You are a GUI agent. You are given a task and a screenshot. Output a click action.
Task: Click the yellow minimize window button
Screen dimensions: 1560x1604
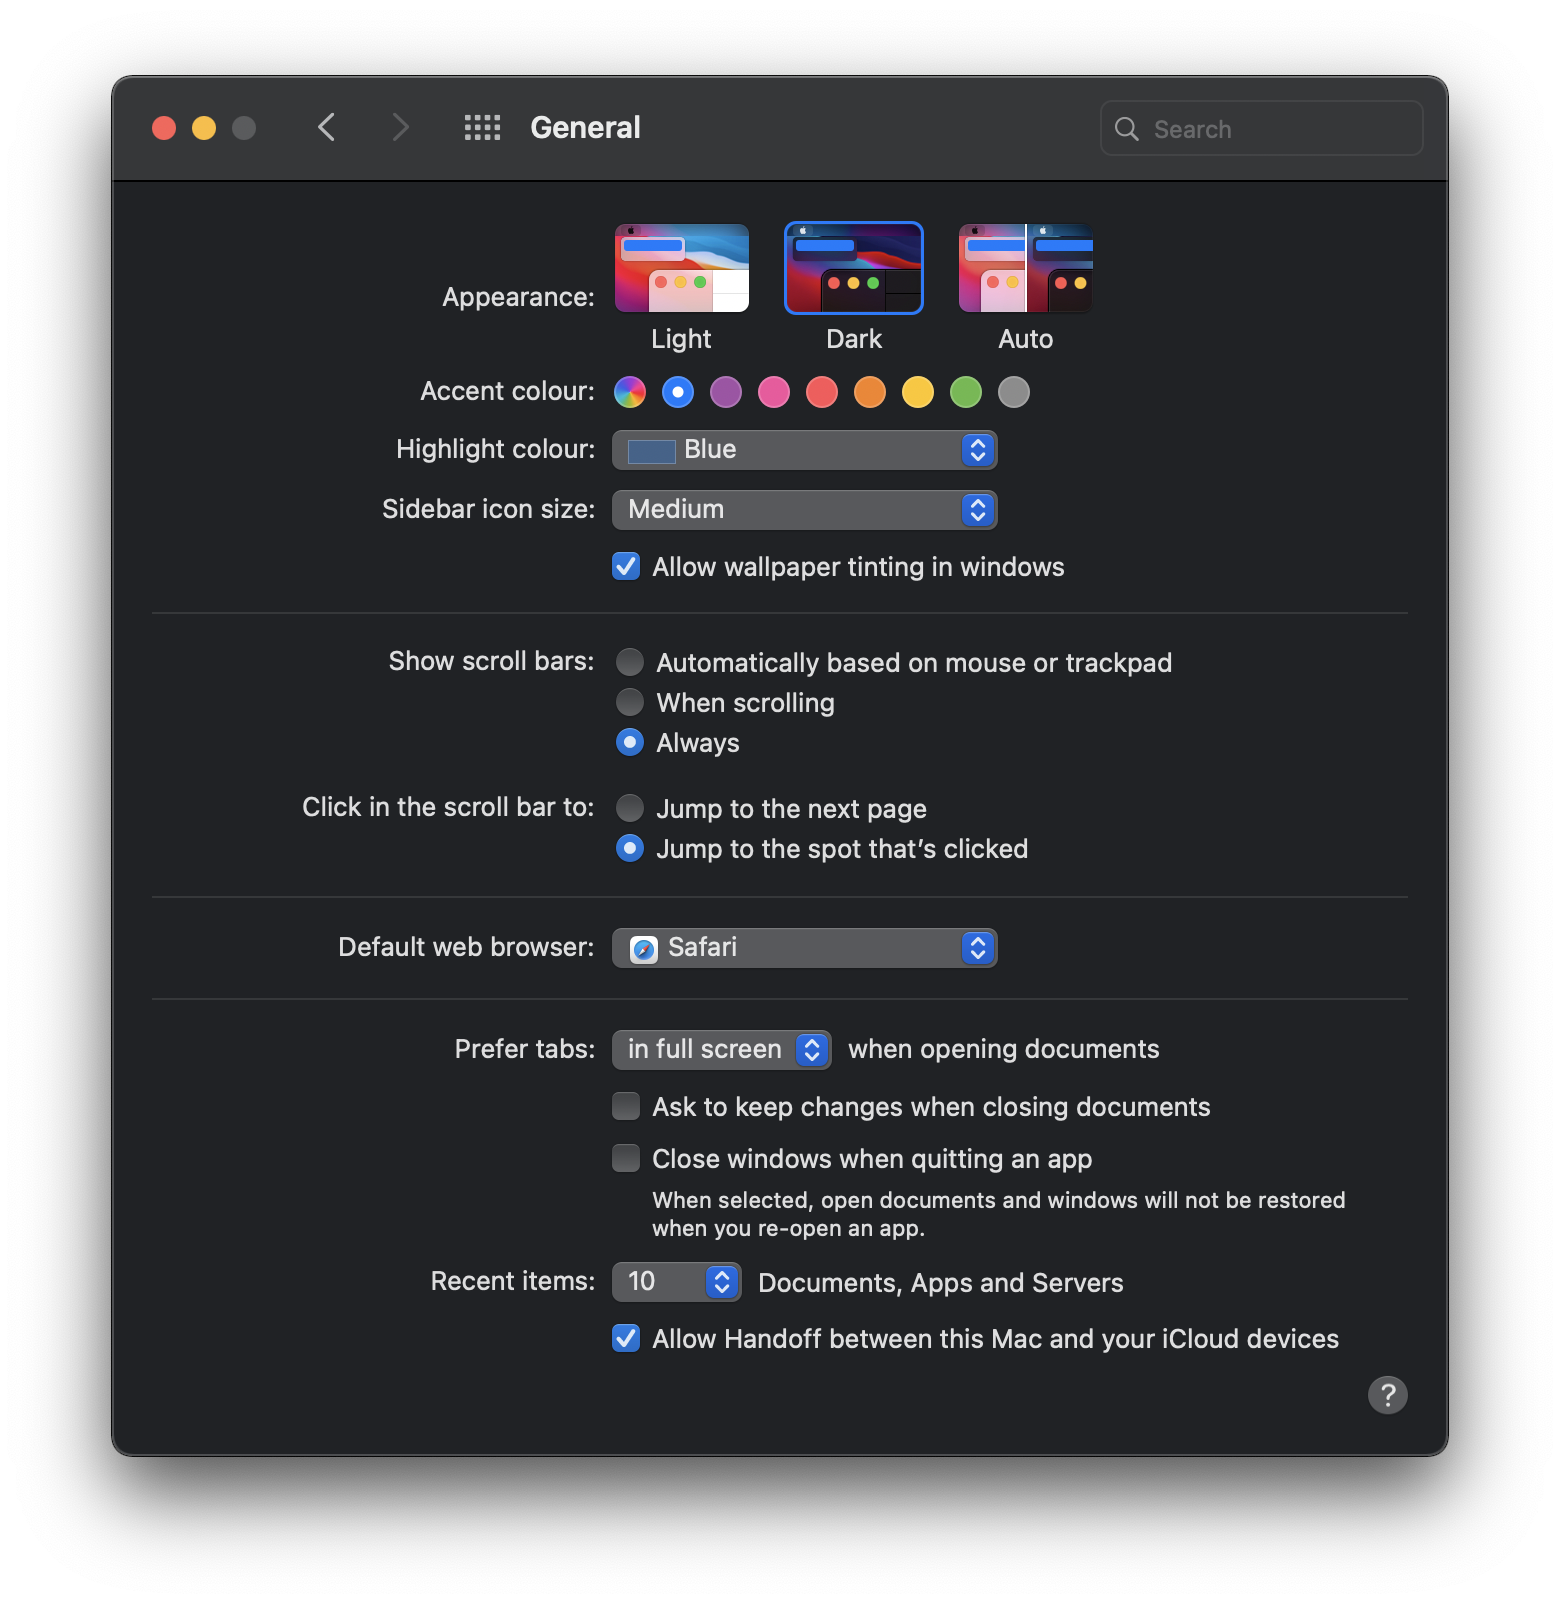(204, 128)
